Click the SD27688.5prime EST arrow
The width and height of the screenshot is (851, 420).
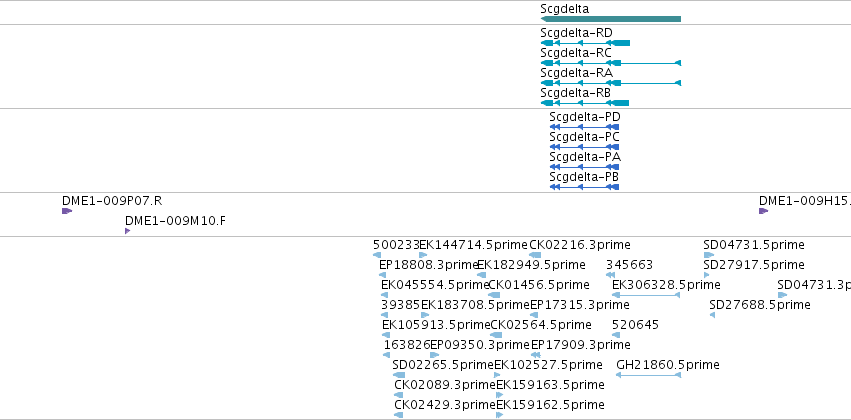(712, 315)
